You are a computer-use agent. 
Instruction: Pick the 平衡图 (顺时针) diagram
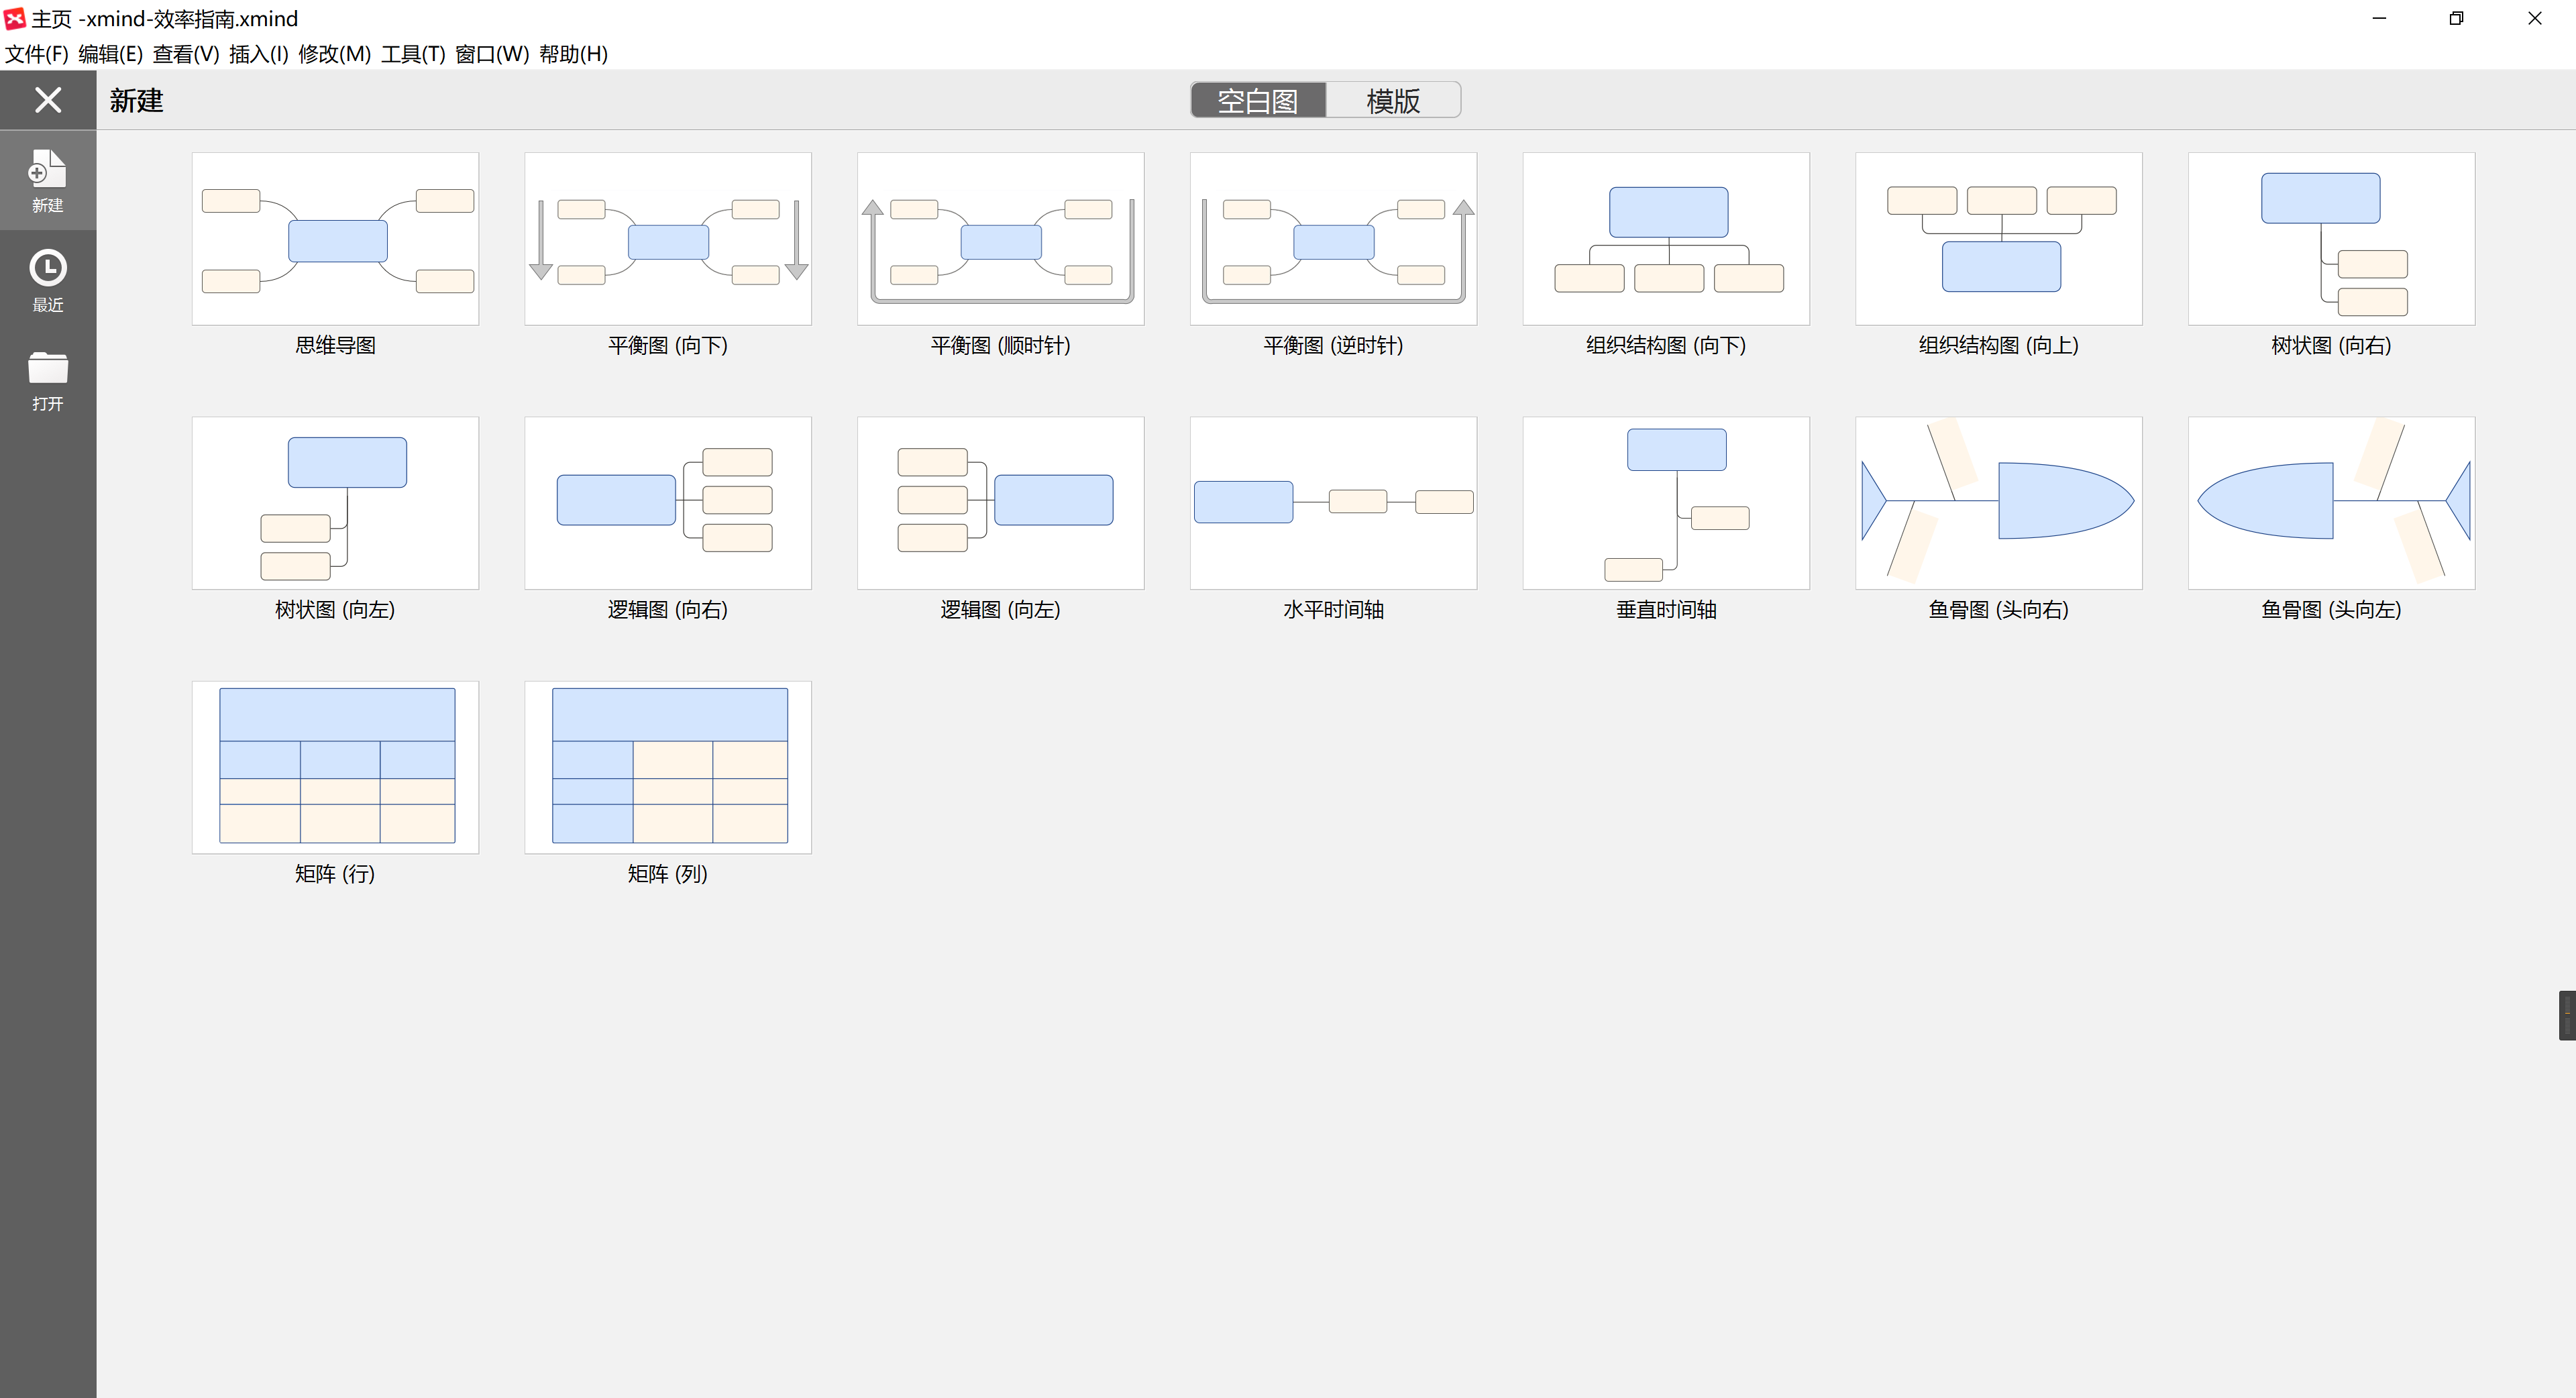click(x=1000, y=239)
